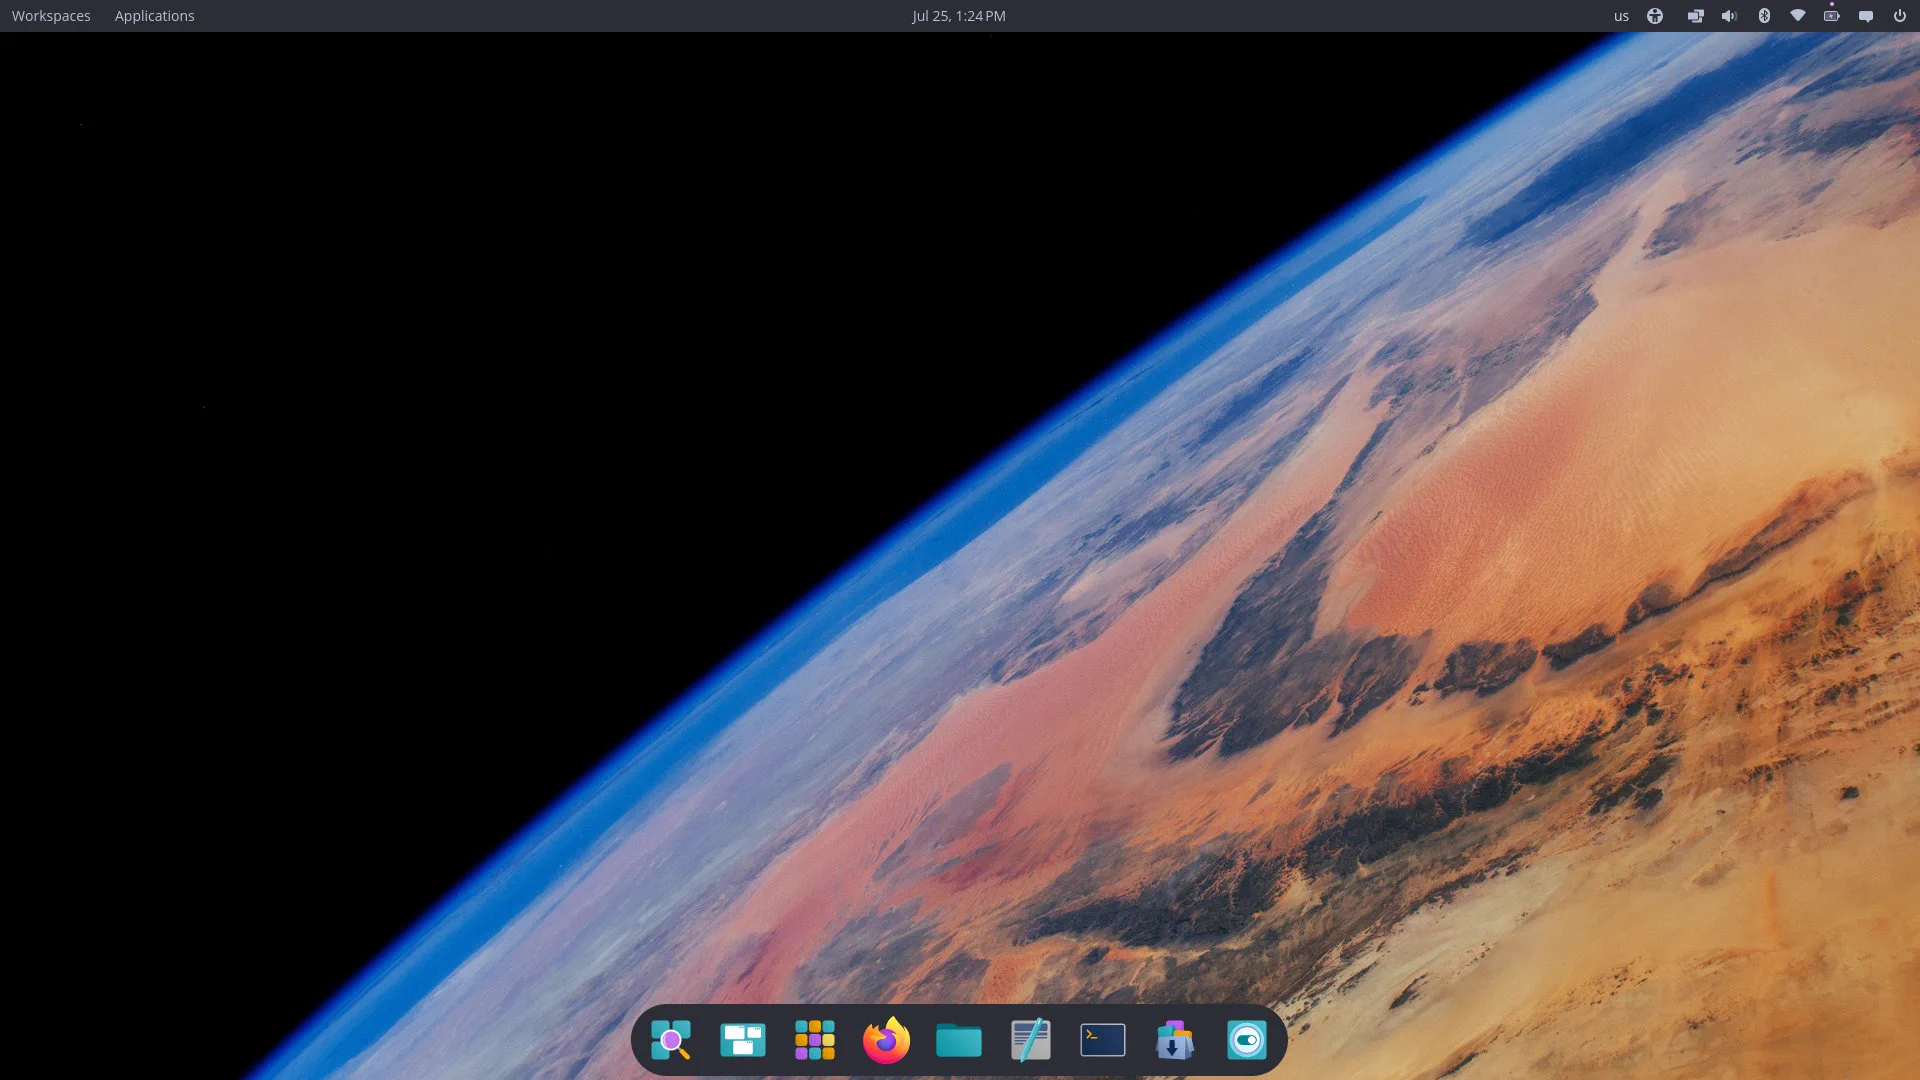
Task: Launch the Text Editor from dock
Action: pos(1031,1040)
